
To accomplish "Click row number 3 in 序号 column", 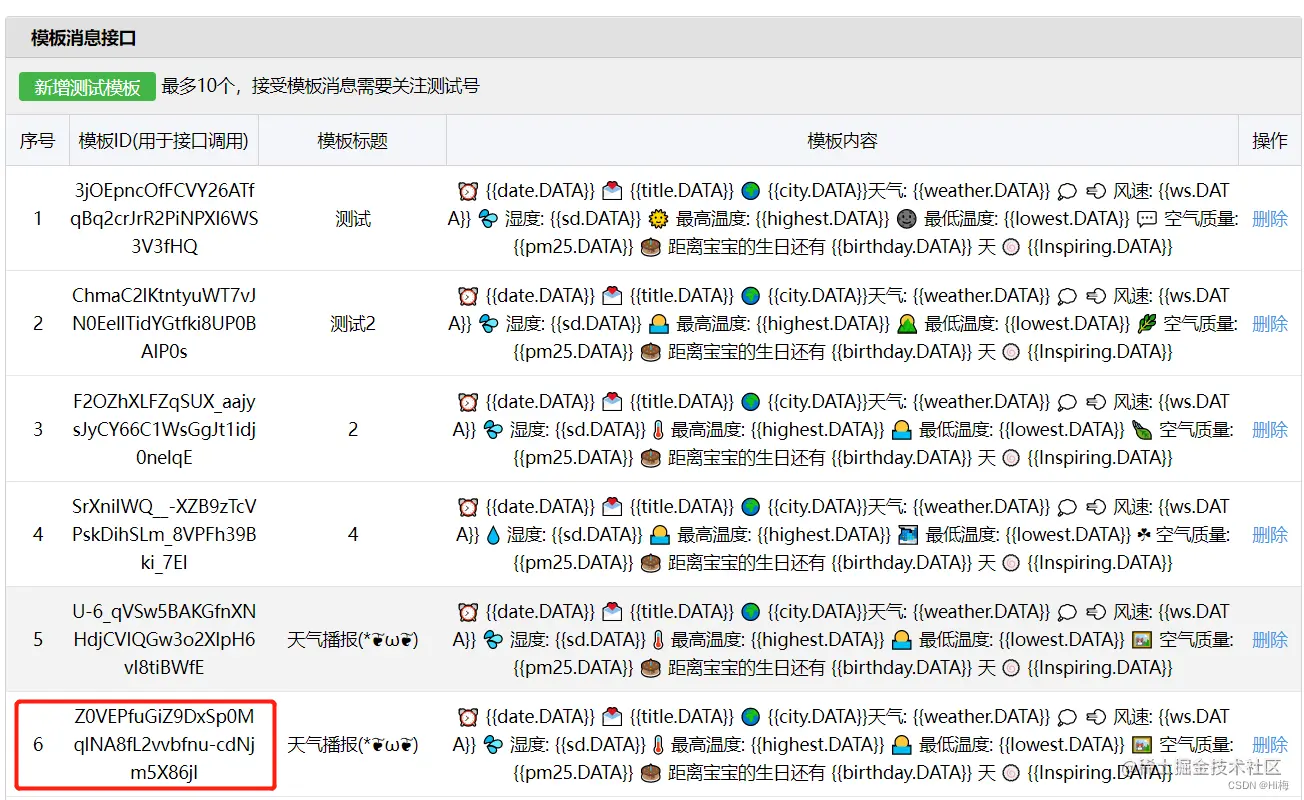I will 38,429.
